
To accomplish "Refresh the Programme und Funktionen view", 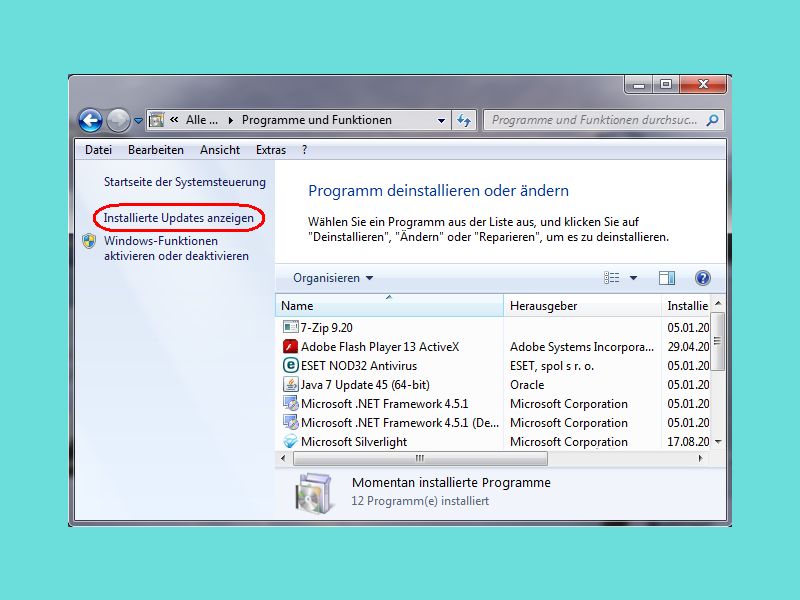I will point(464,120).
